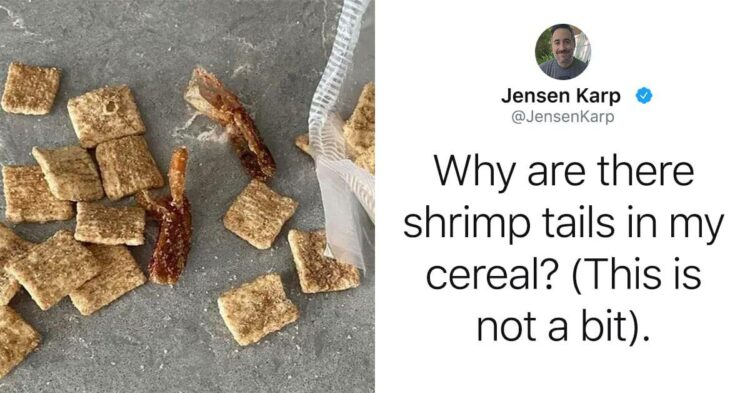The height and width of the screenshot is (393, 750).
Task: Click the lone cereal square at photo's top-left
Action: click(x=30, y=89)
